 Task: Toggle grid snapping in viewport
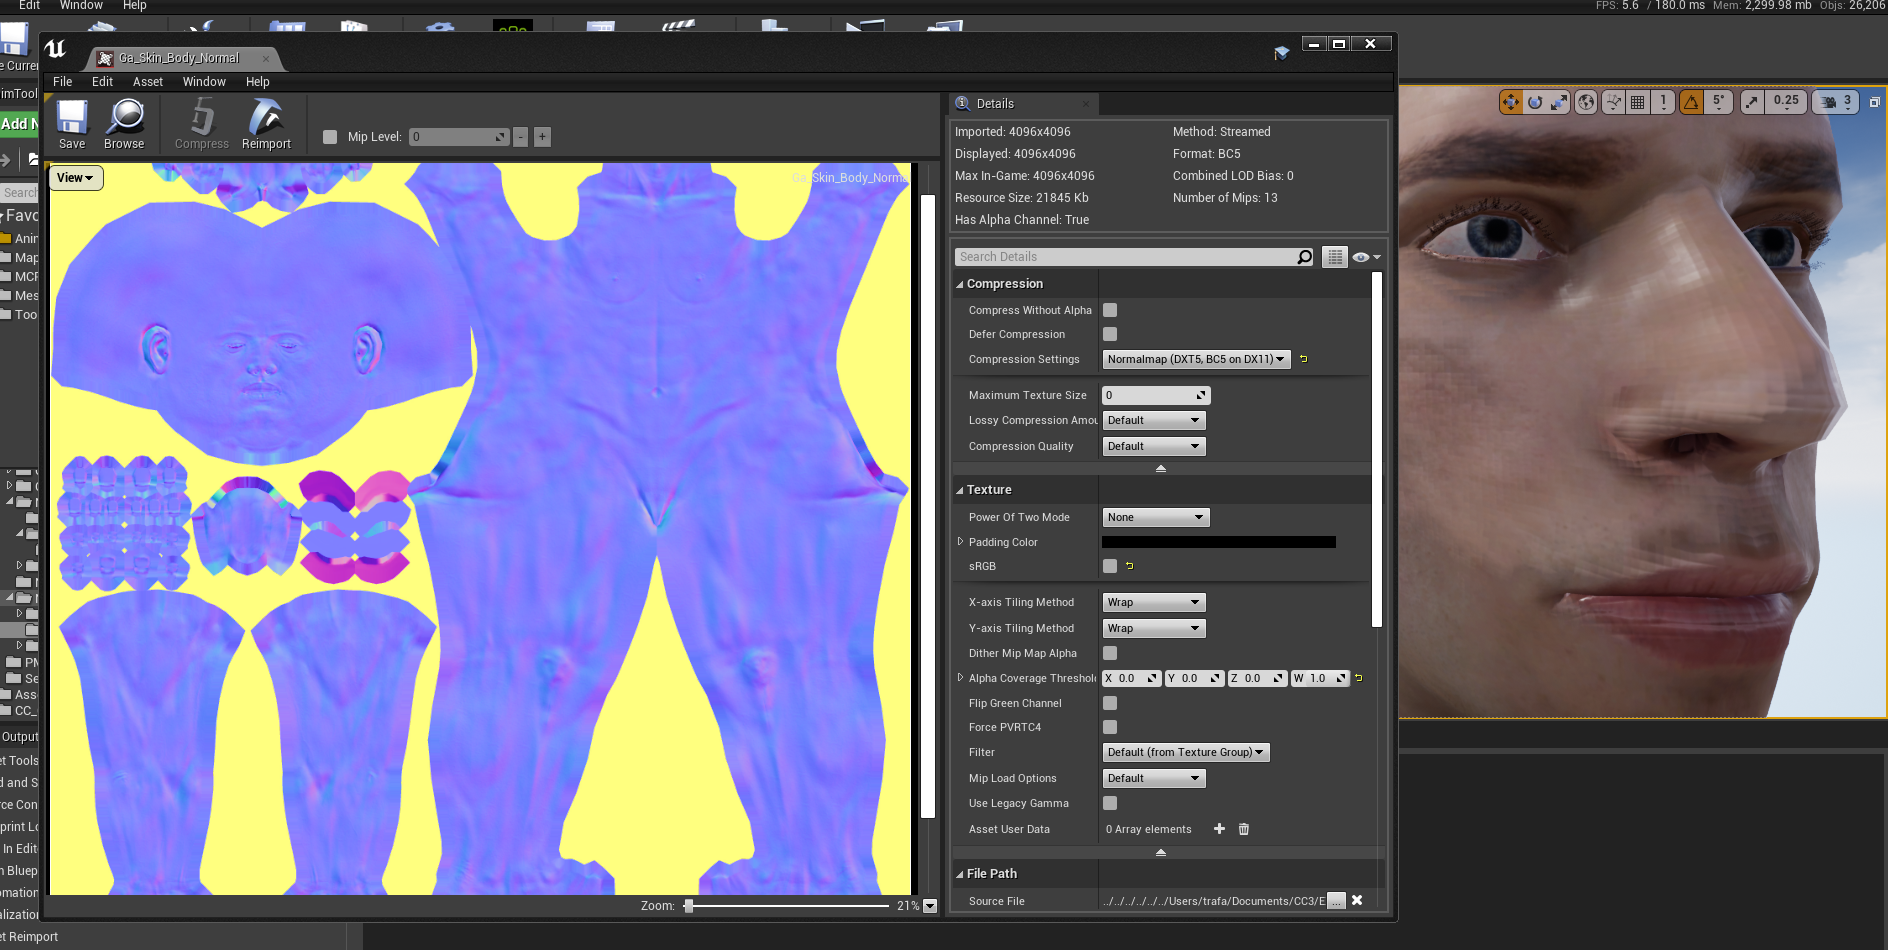click(1637, 102)
